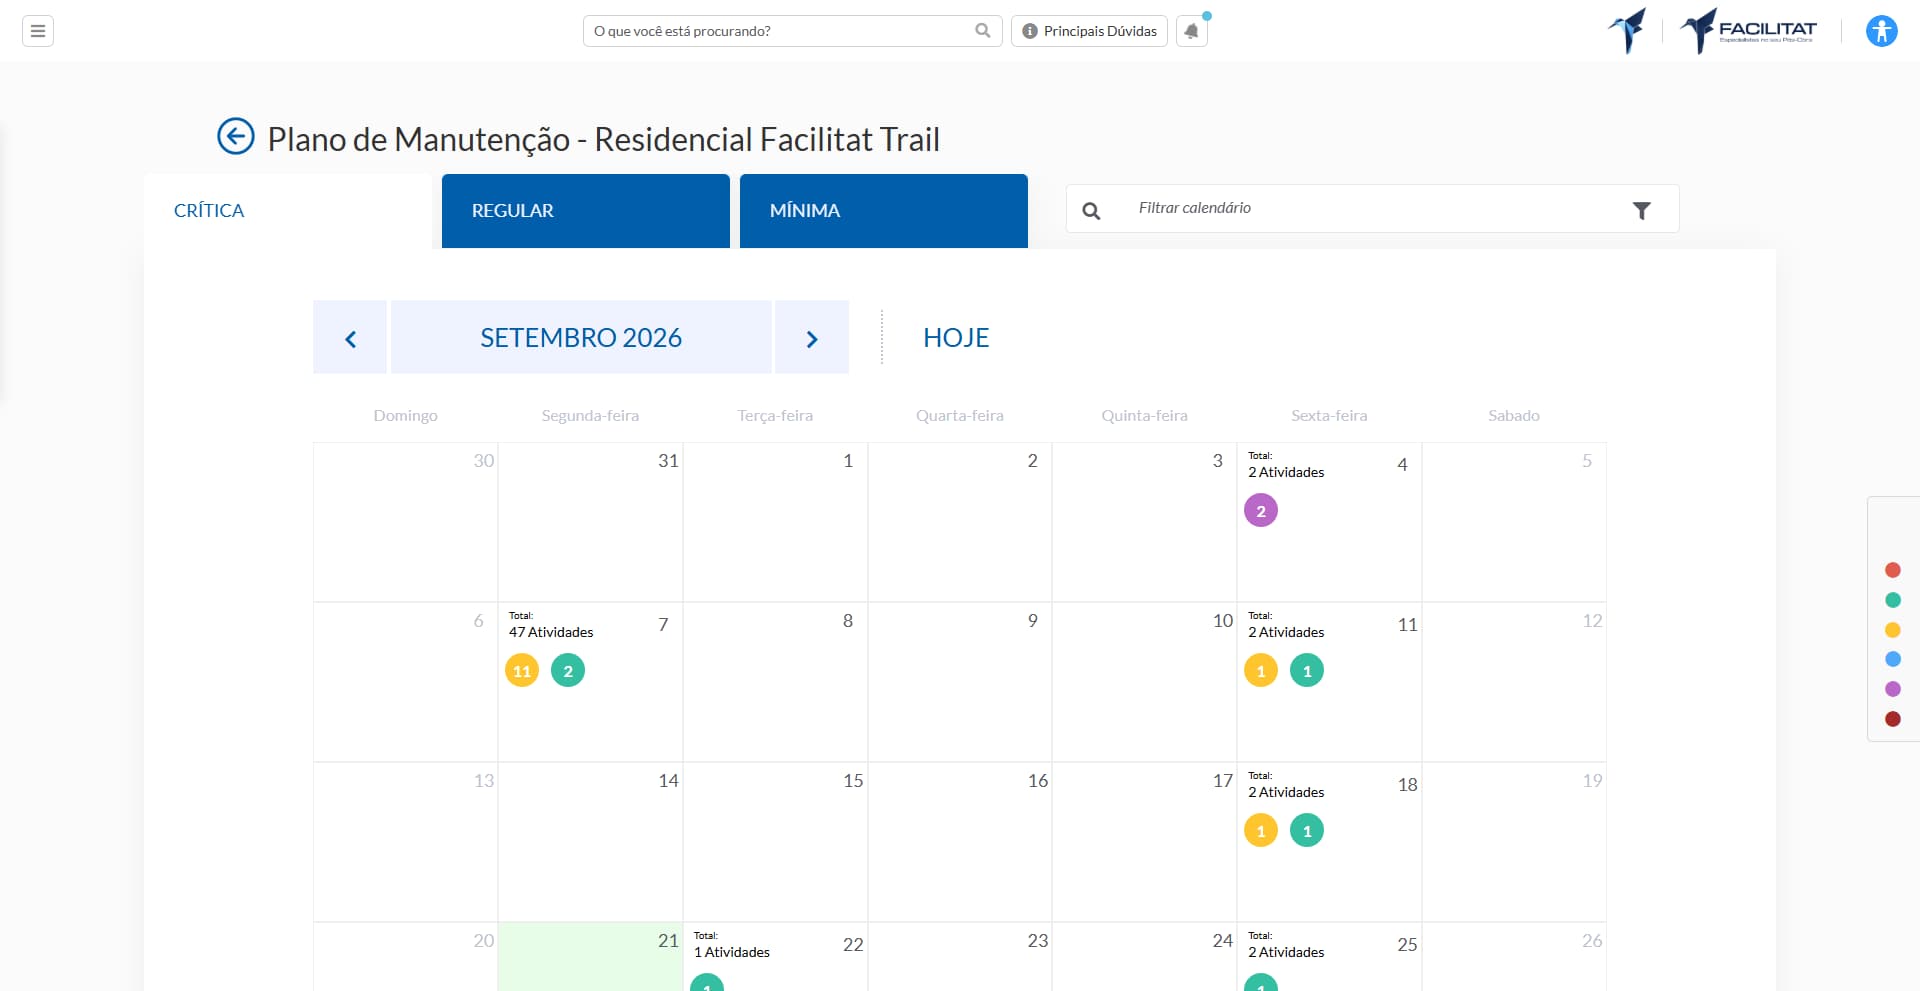Screen dimensions: 1920x991
Task: Go to next month
Action: tap(812, 337)
